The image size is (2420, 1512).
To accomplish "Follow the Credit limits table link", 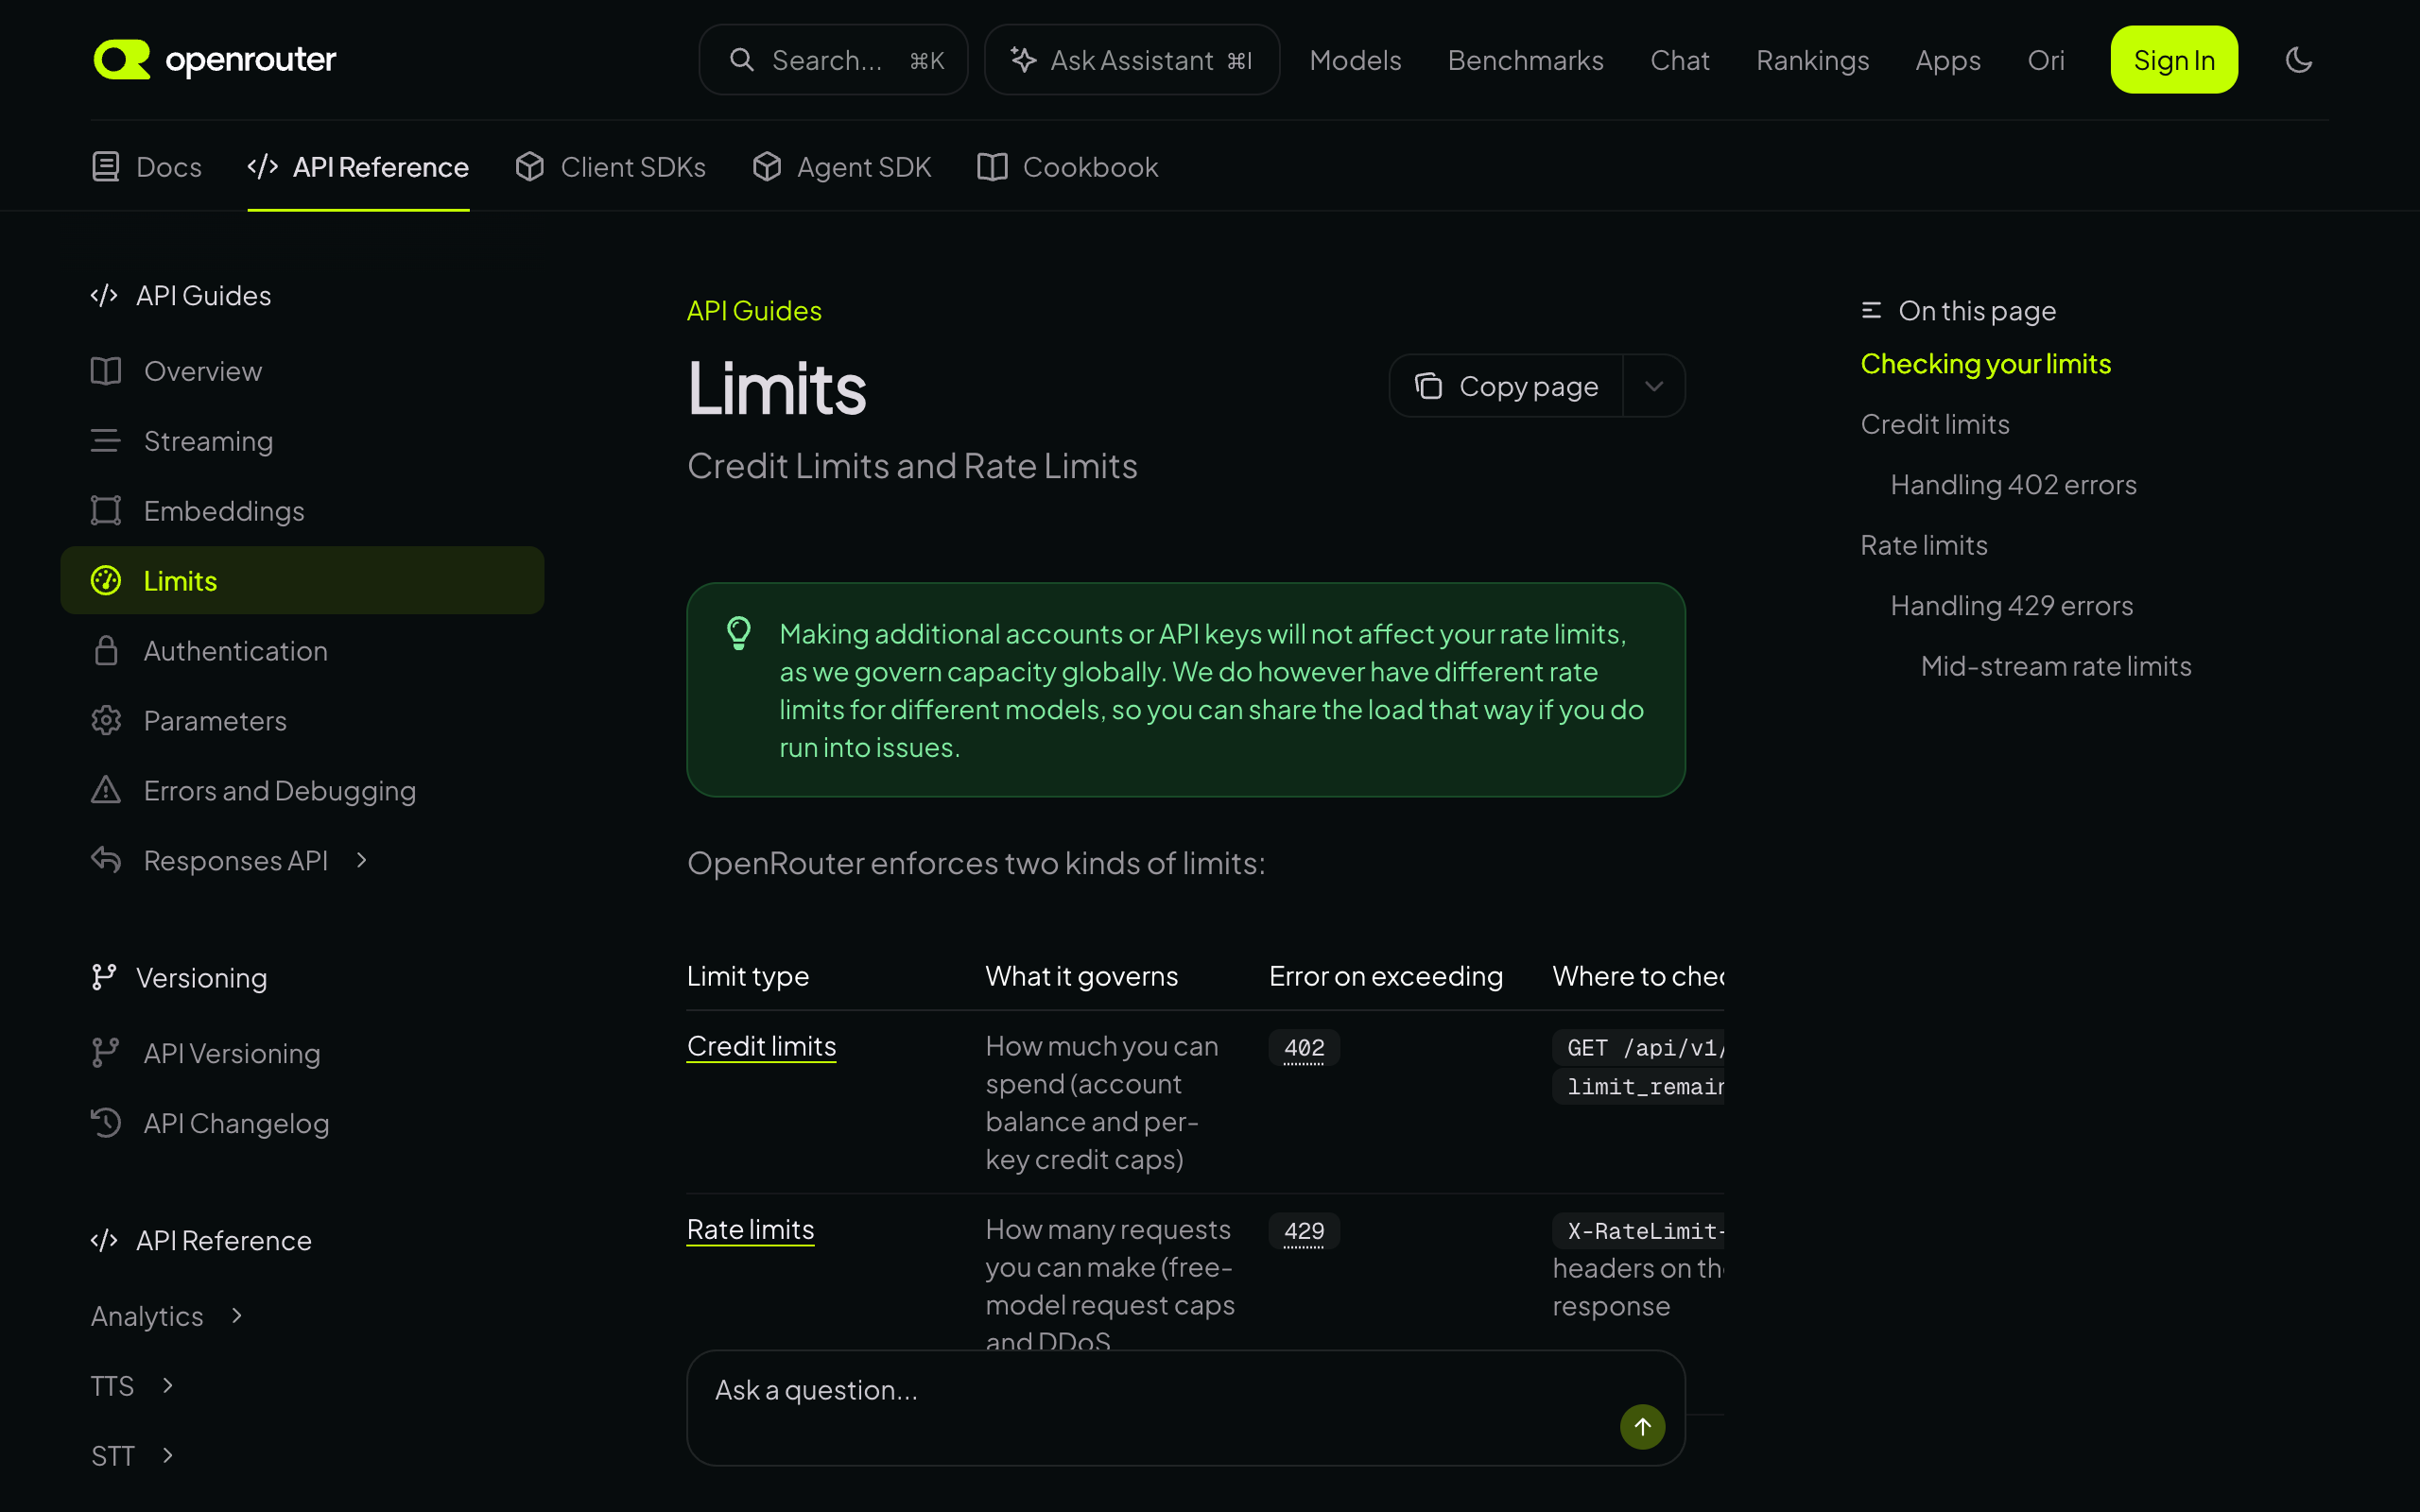I will point(761,1046).
